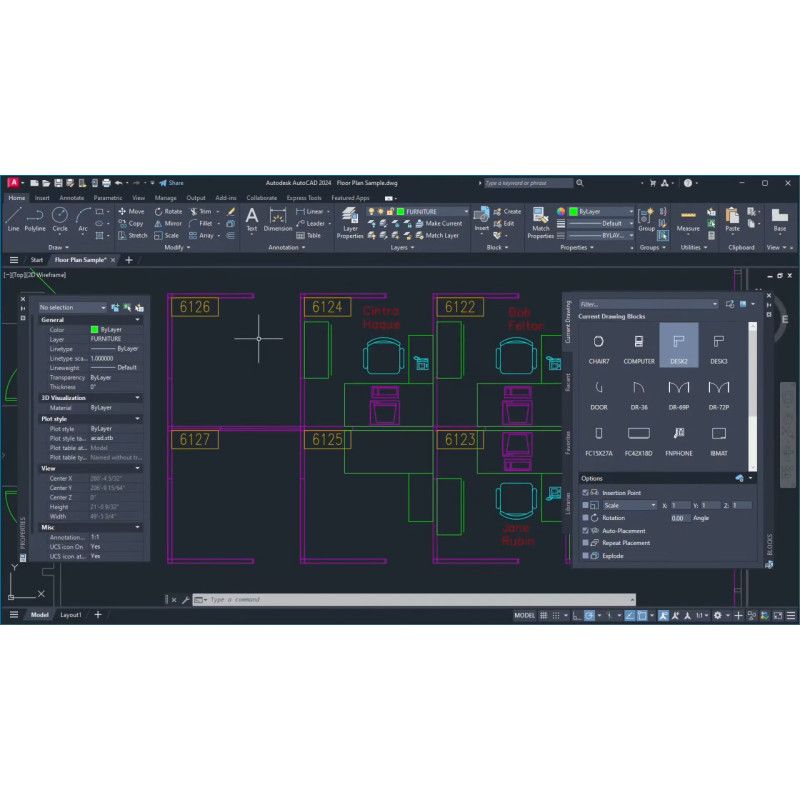Tick the Explode checkbox

tap(586, 556)
